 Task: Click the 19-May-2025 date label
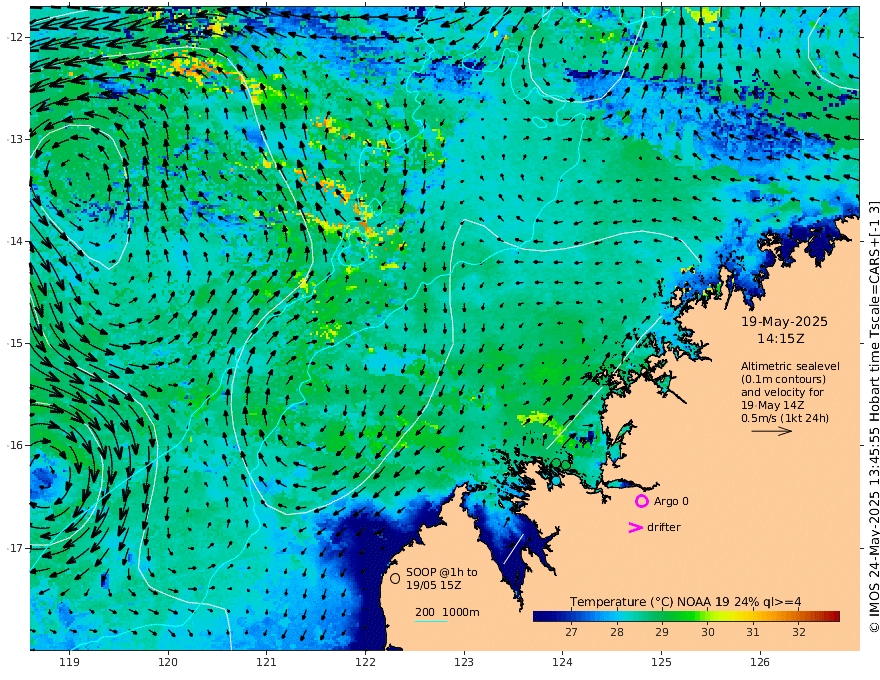784,321
